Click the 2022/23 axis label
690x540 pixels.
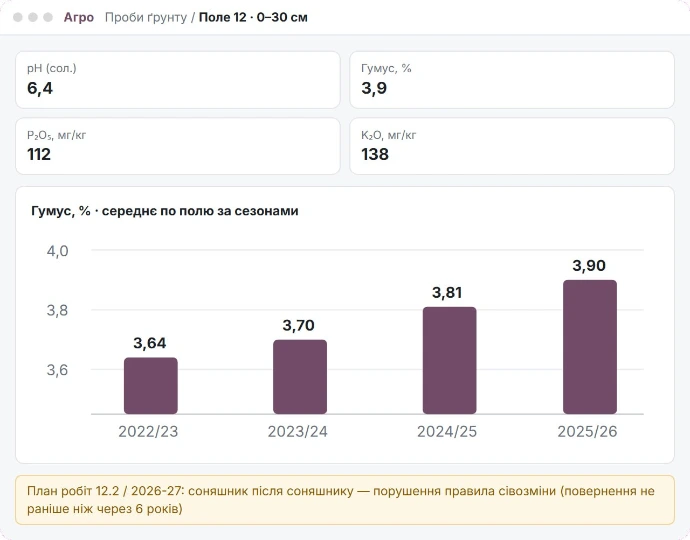pos(148,431)
